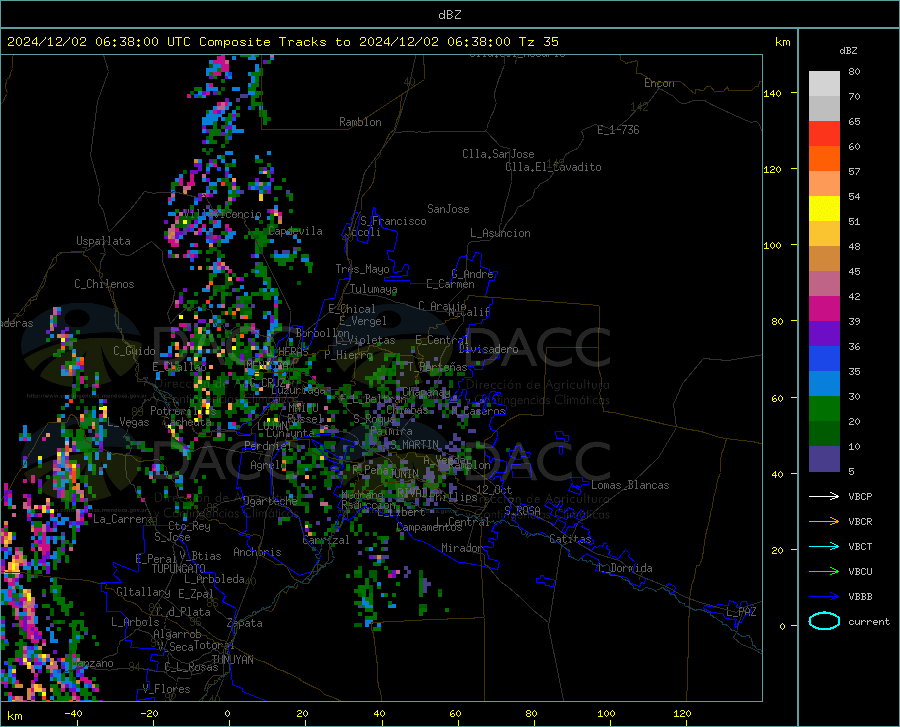Click the 'E_1-736' map label
900x727 pixels.
pos(618,130)
